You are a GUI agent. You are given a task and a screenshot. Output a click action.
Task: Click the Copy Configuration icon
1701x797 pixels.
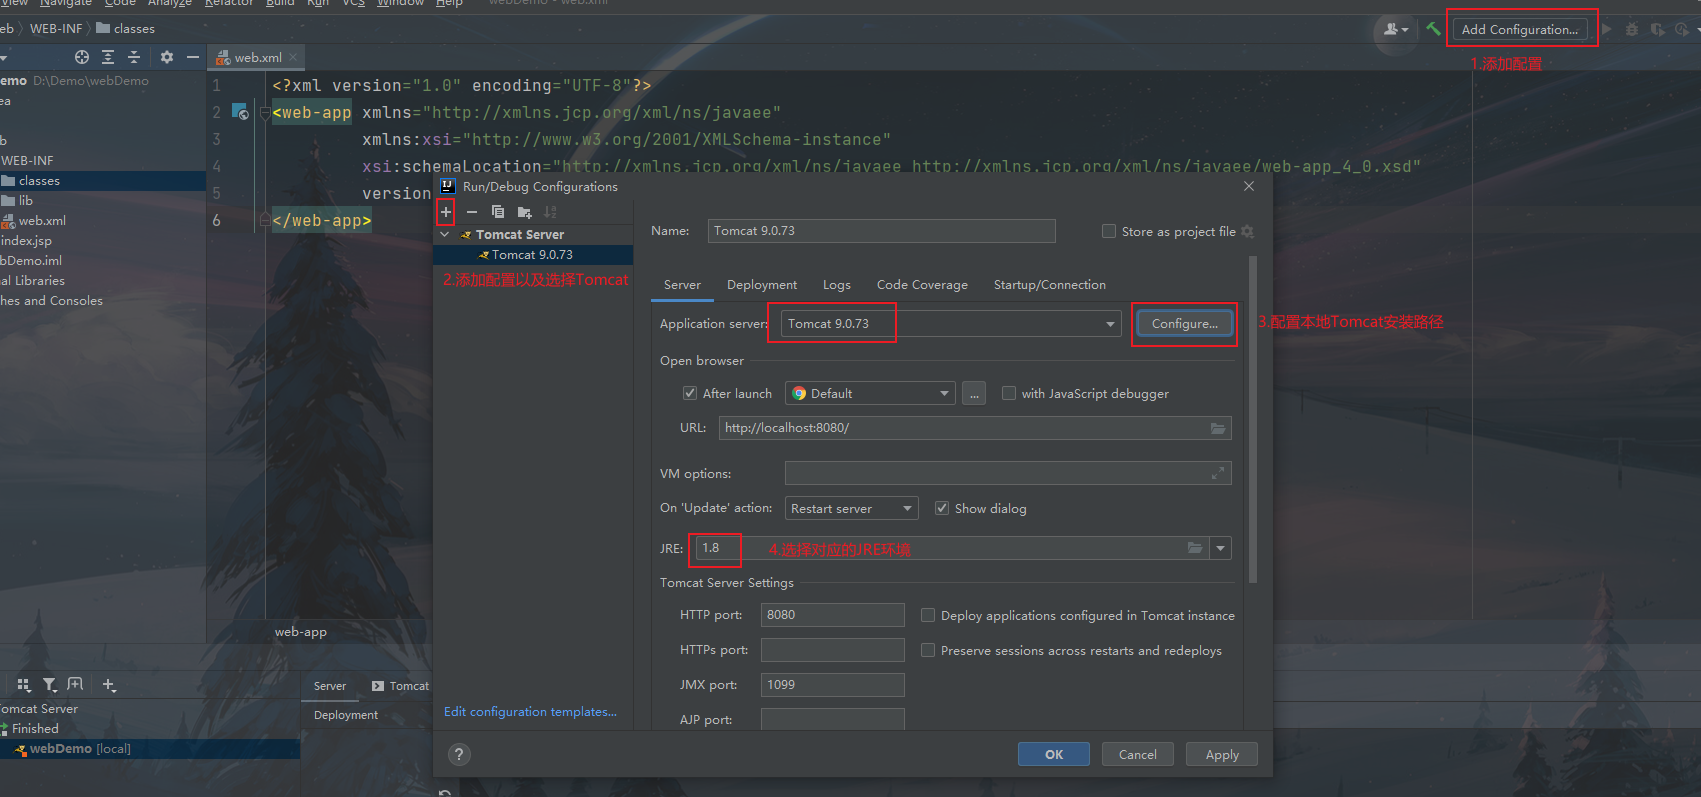click(498, 212)
